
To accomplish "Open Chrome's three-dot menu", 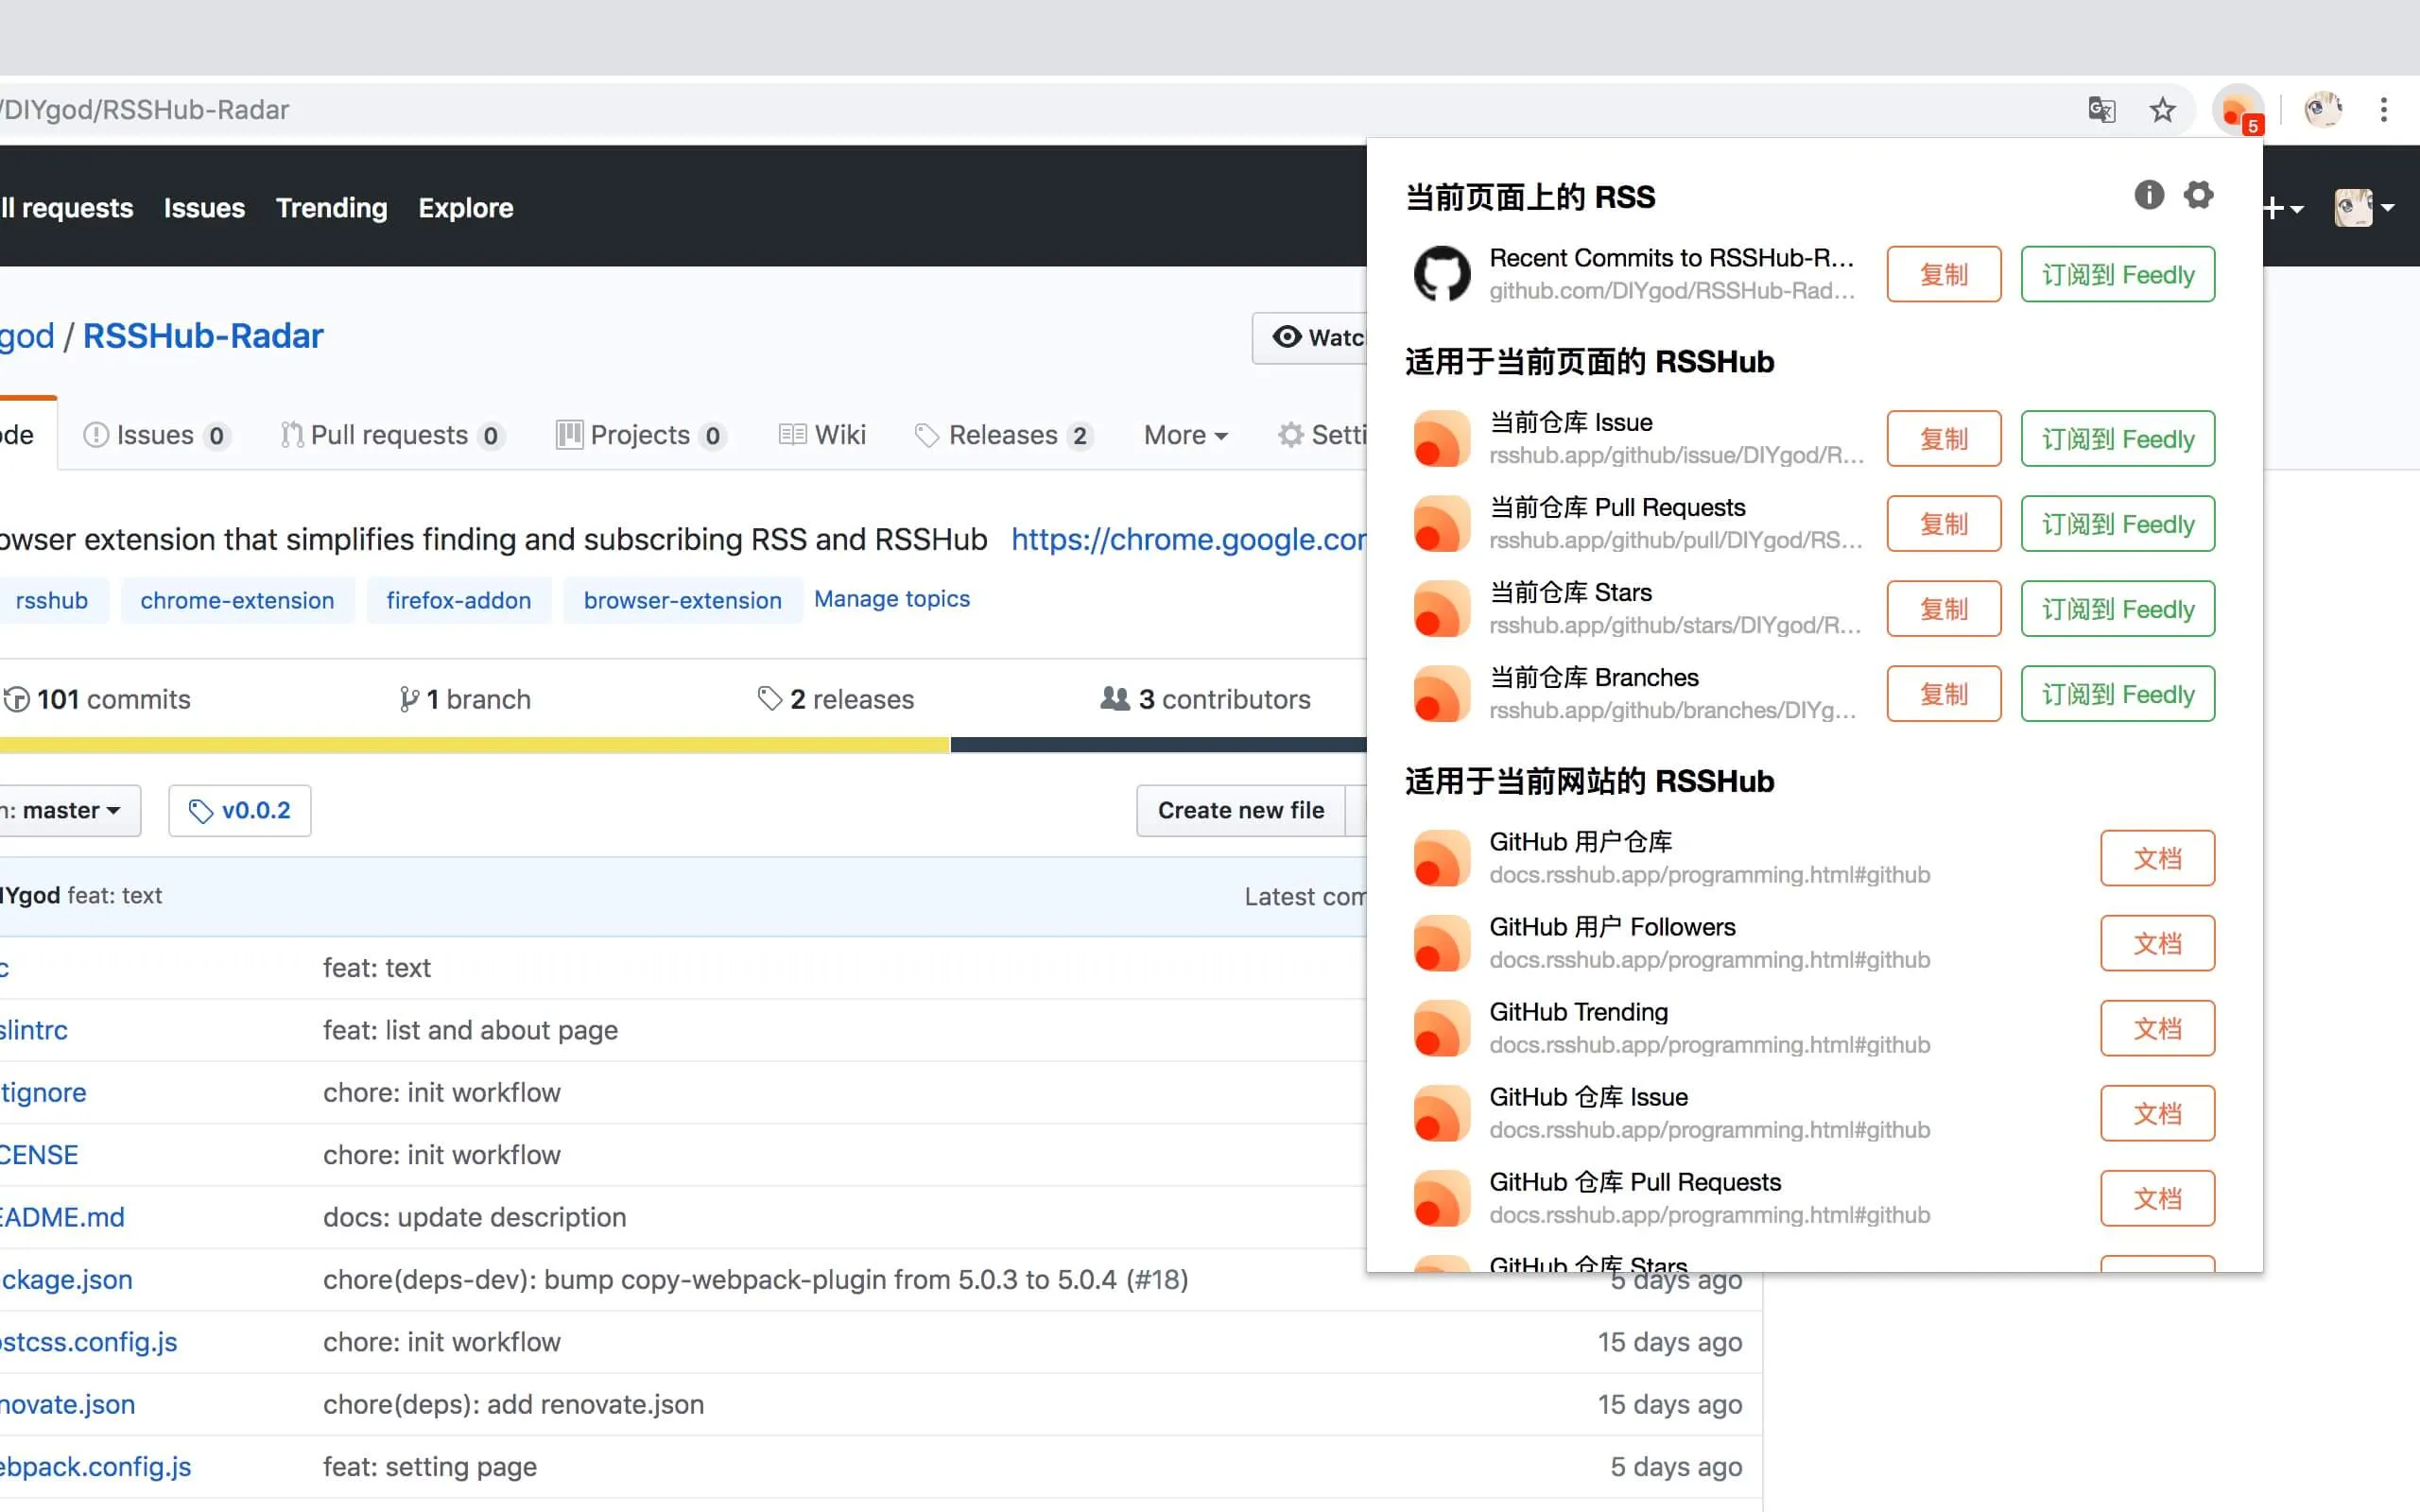I will [2383, 110].
